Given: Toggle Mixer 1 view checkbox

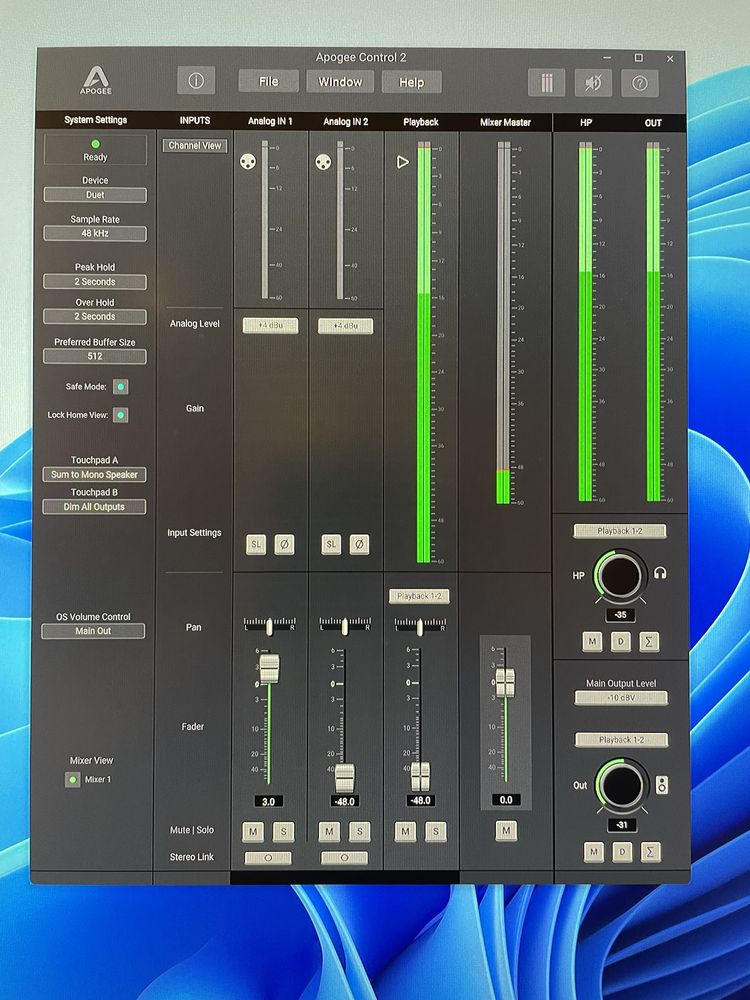Looking at the screenshot, I should tap(73, 779).
